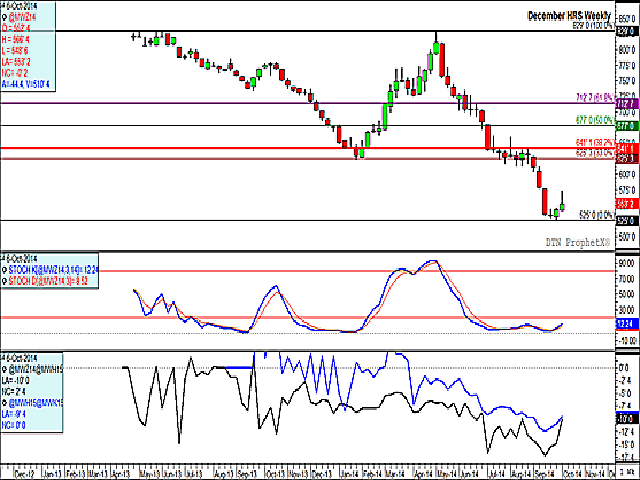
Task: Click the blue AI/IV line in price legend
Action: [25, 84]
